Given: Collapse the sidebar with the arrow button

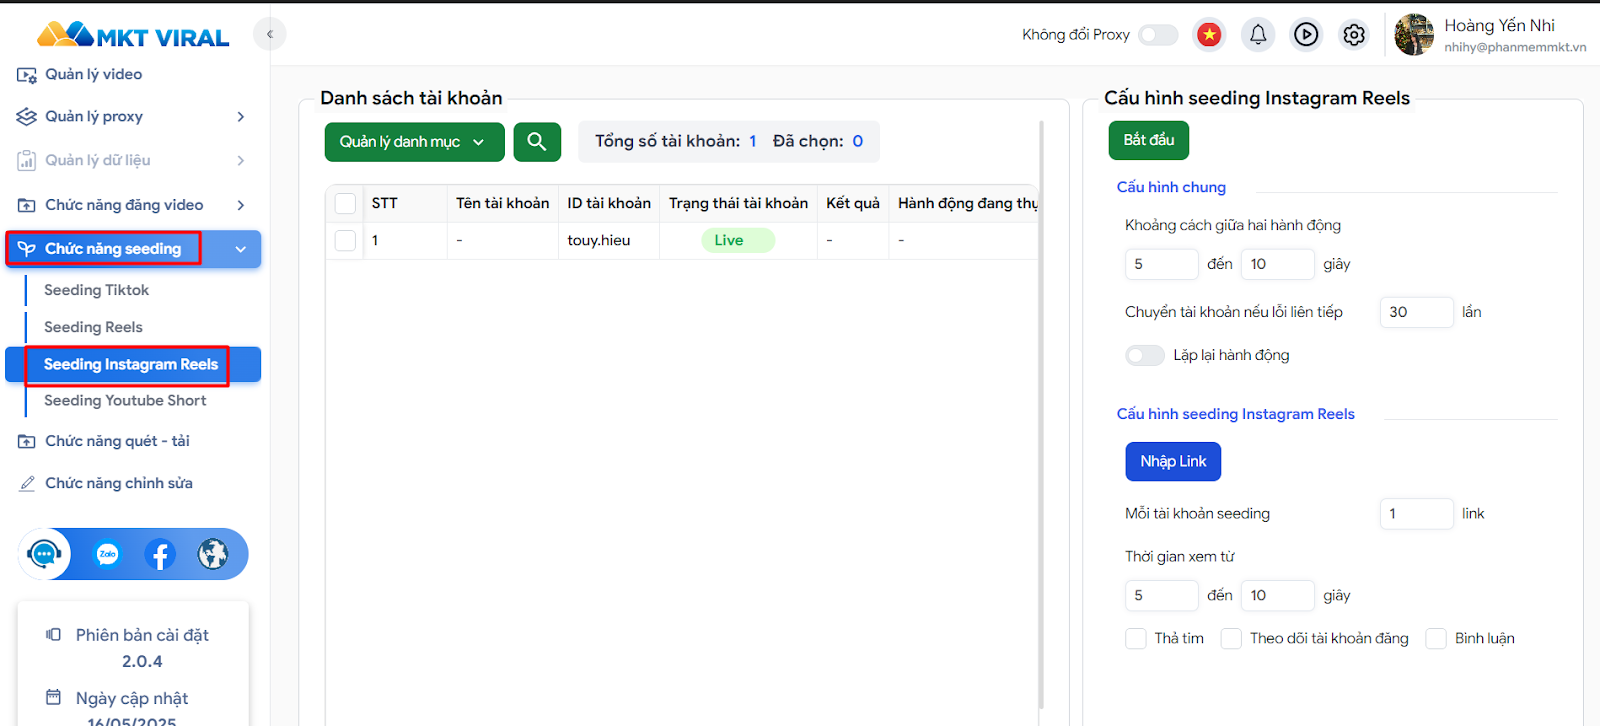Looking at the screenshot, I should 270,34.
